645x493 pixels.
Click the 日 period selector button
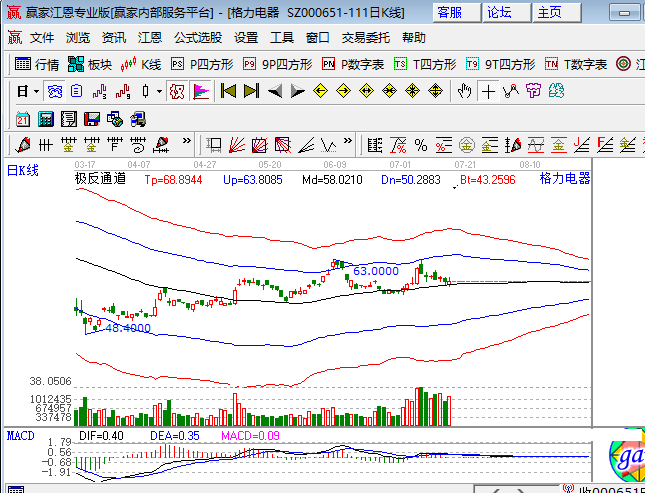coord(23,91)
